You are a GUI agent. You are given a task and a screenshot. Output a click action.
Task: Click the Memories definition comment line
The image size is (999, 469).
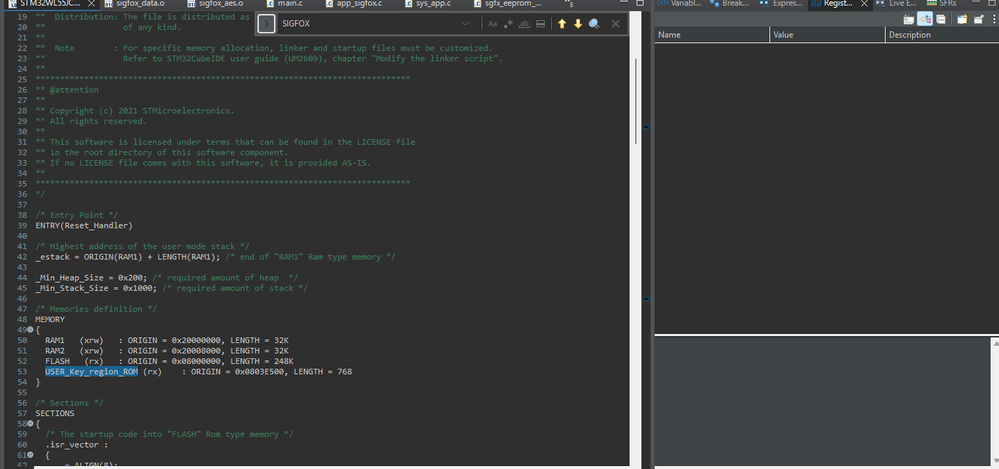pos(96,309)
